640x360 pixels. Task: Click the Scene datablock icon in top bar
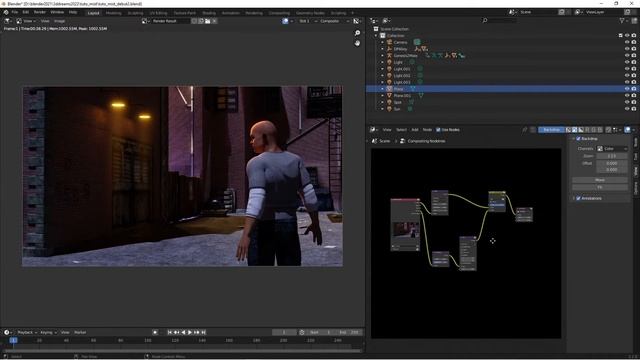pos(512,12)
